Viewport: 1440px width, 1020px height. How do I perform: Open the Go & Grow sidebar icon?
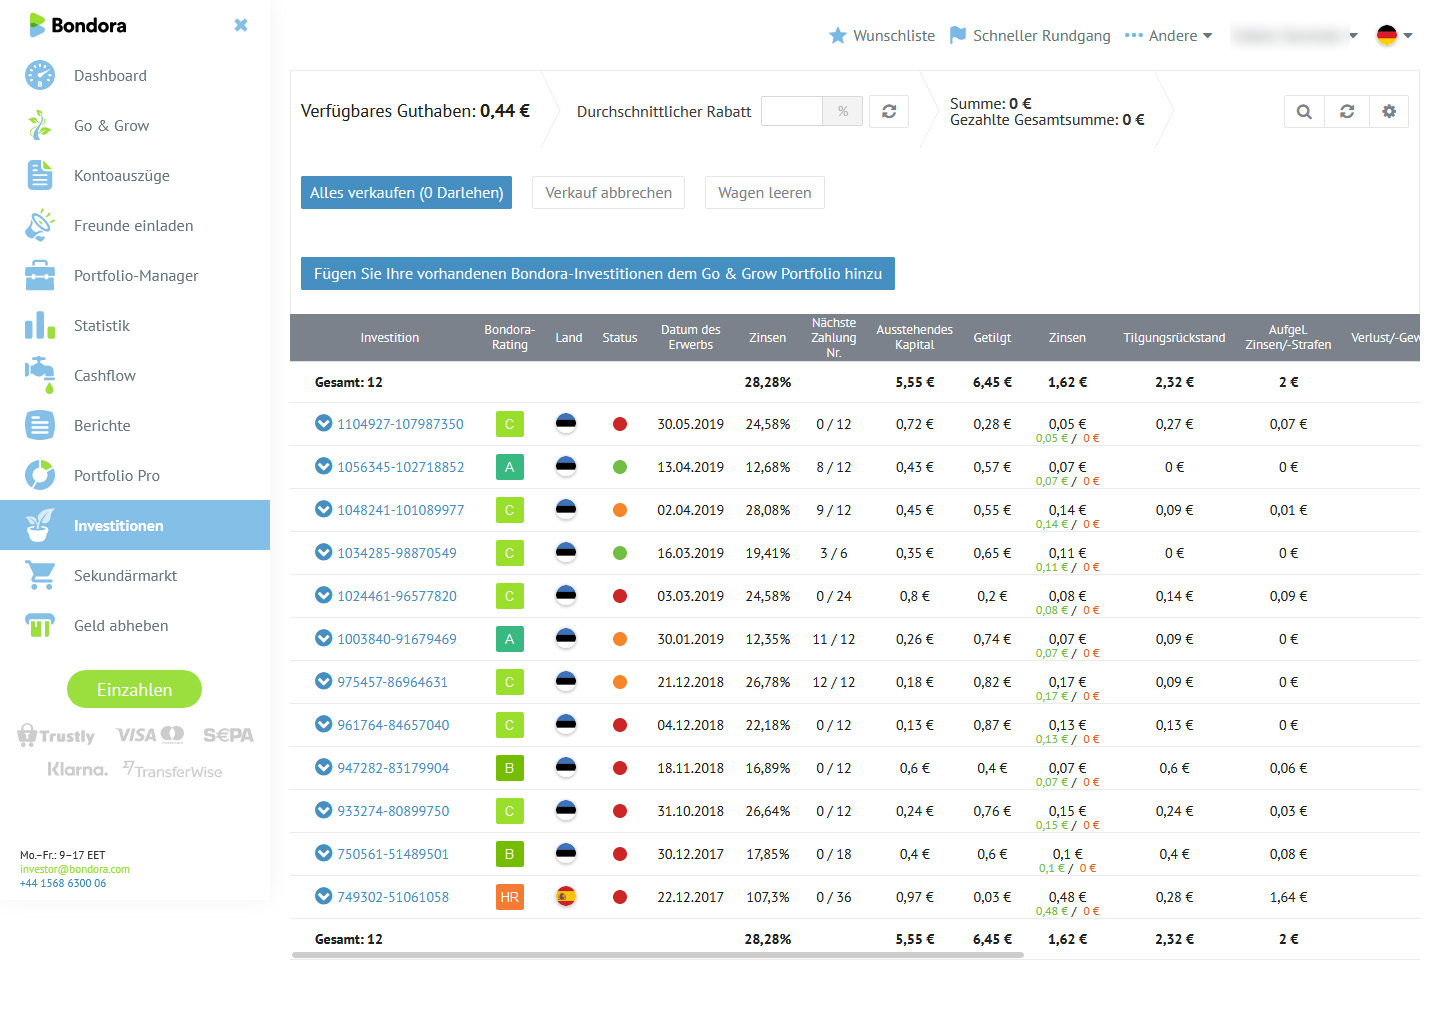click(40, 125)
